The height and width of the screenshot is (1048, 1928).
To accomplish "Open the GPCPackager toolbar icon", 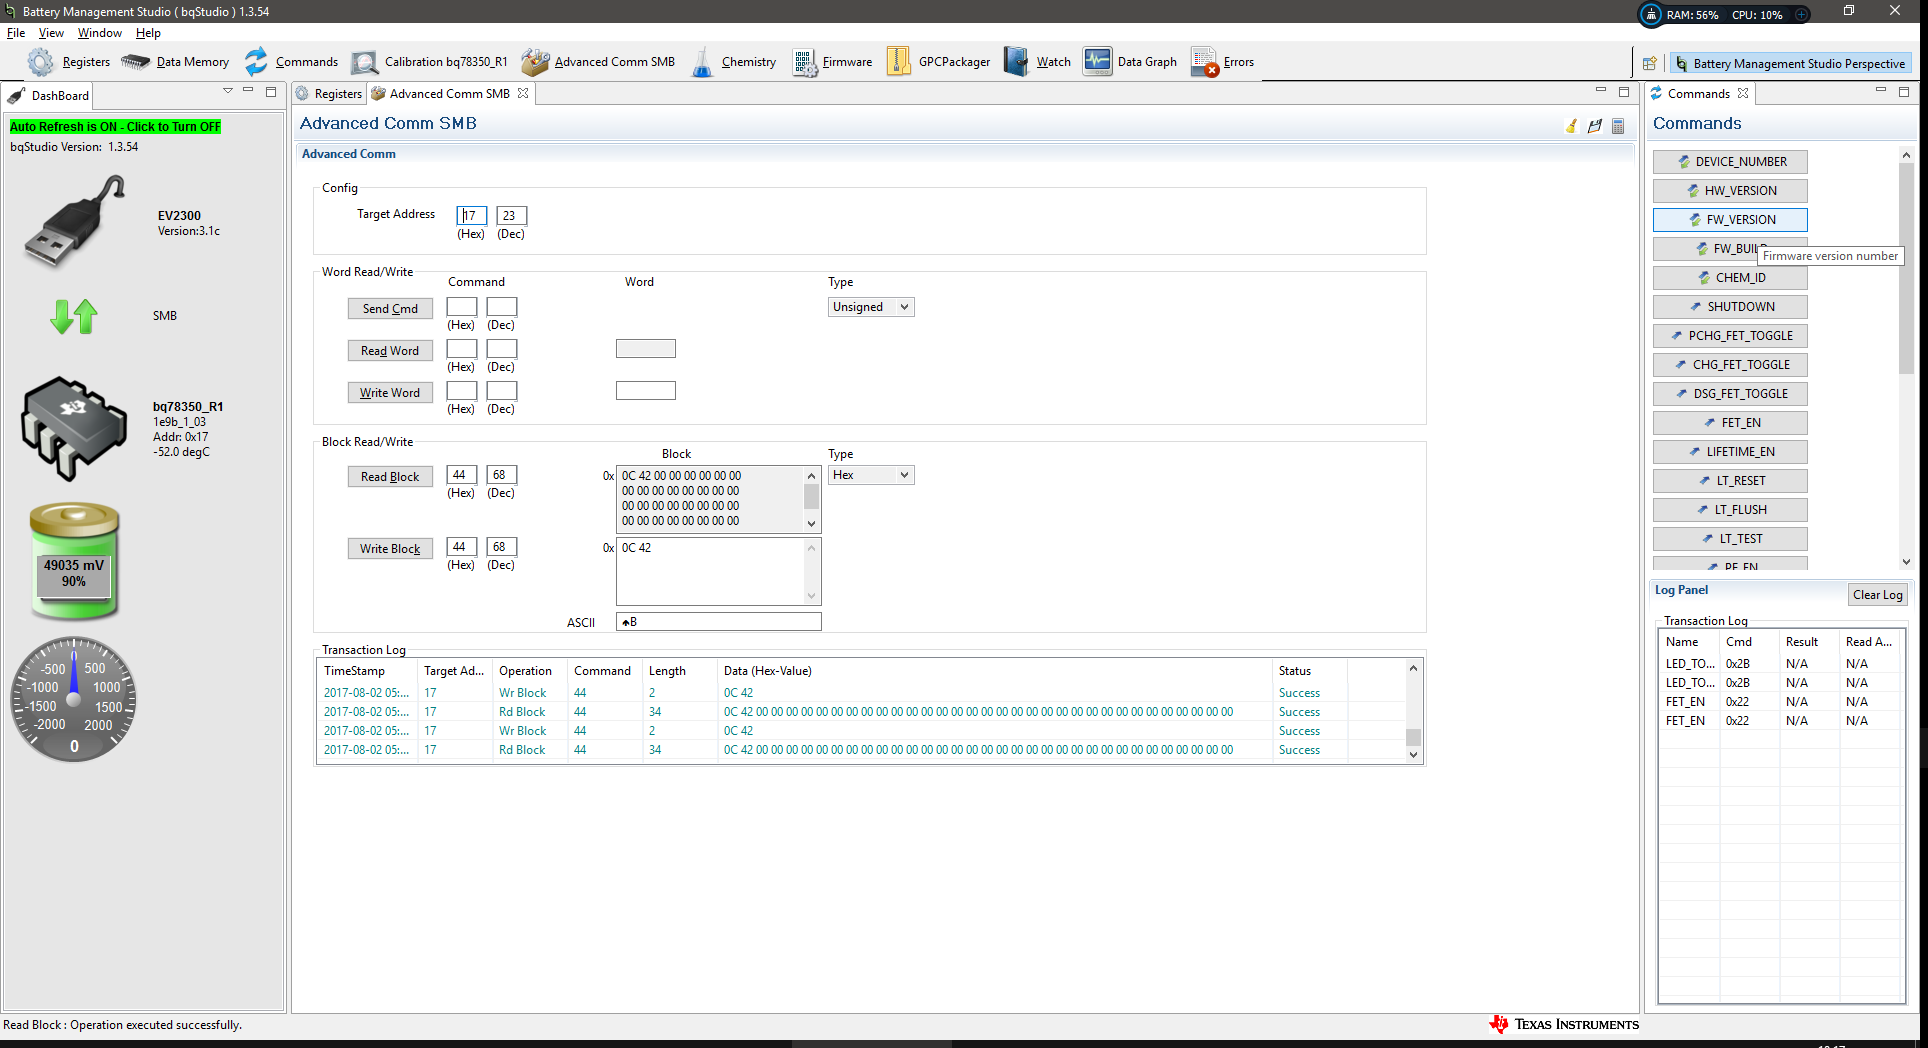I will coord(938,62).
